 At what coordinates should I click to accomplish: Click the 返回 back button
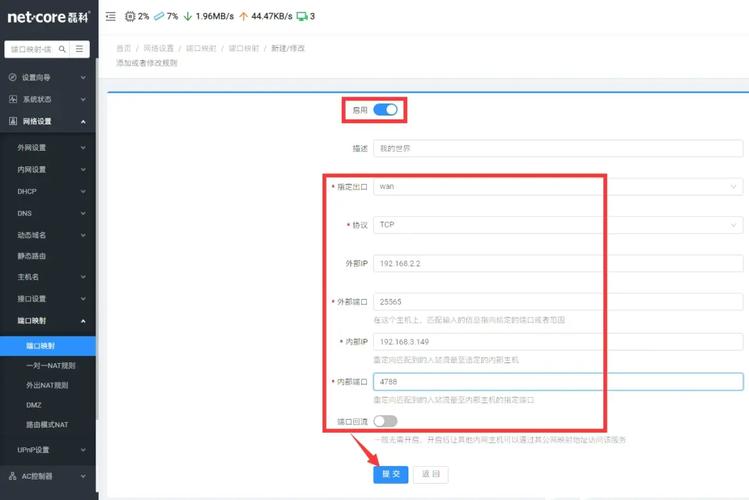coord(431,474)
